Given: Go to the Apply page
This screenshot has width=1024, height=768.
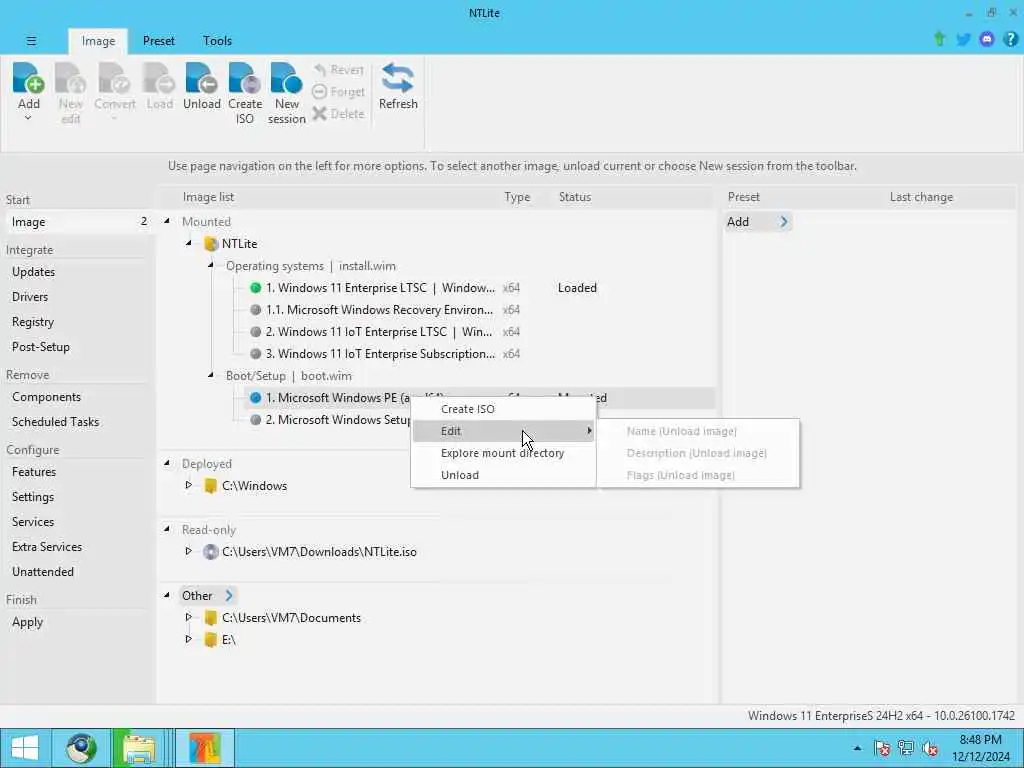Looking at the screenshot, I should (x=27, y=622).
